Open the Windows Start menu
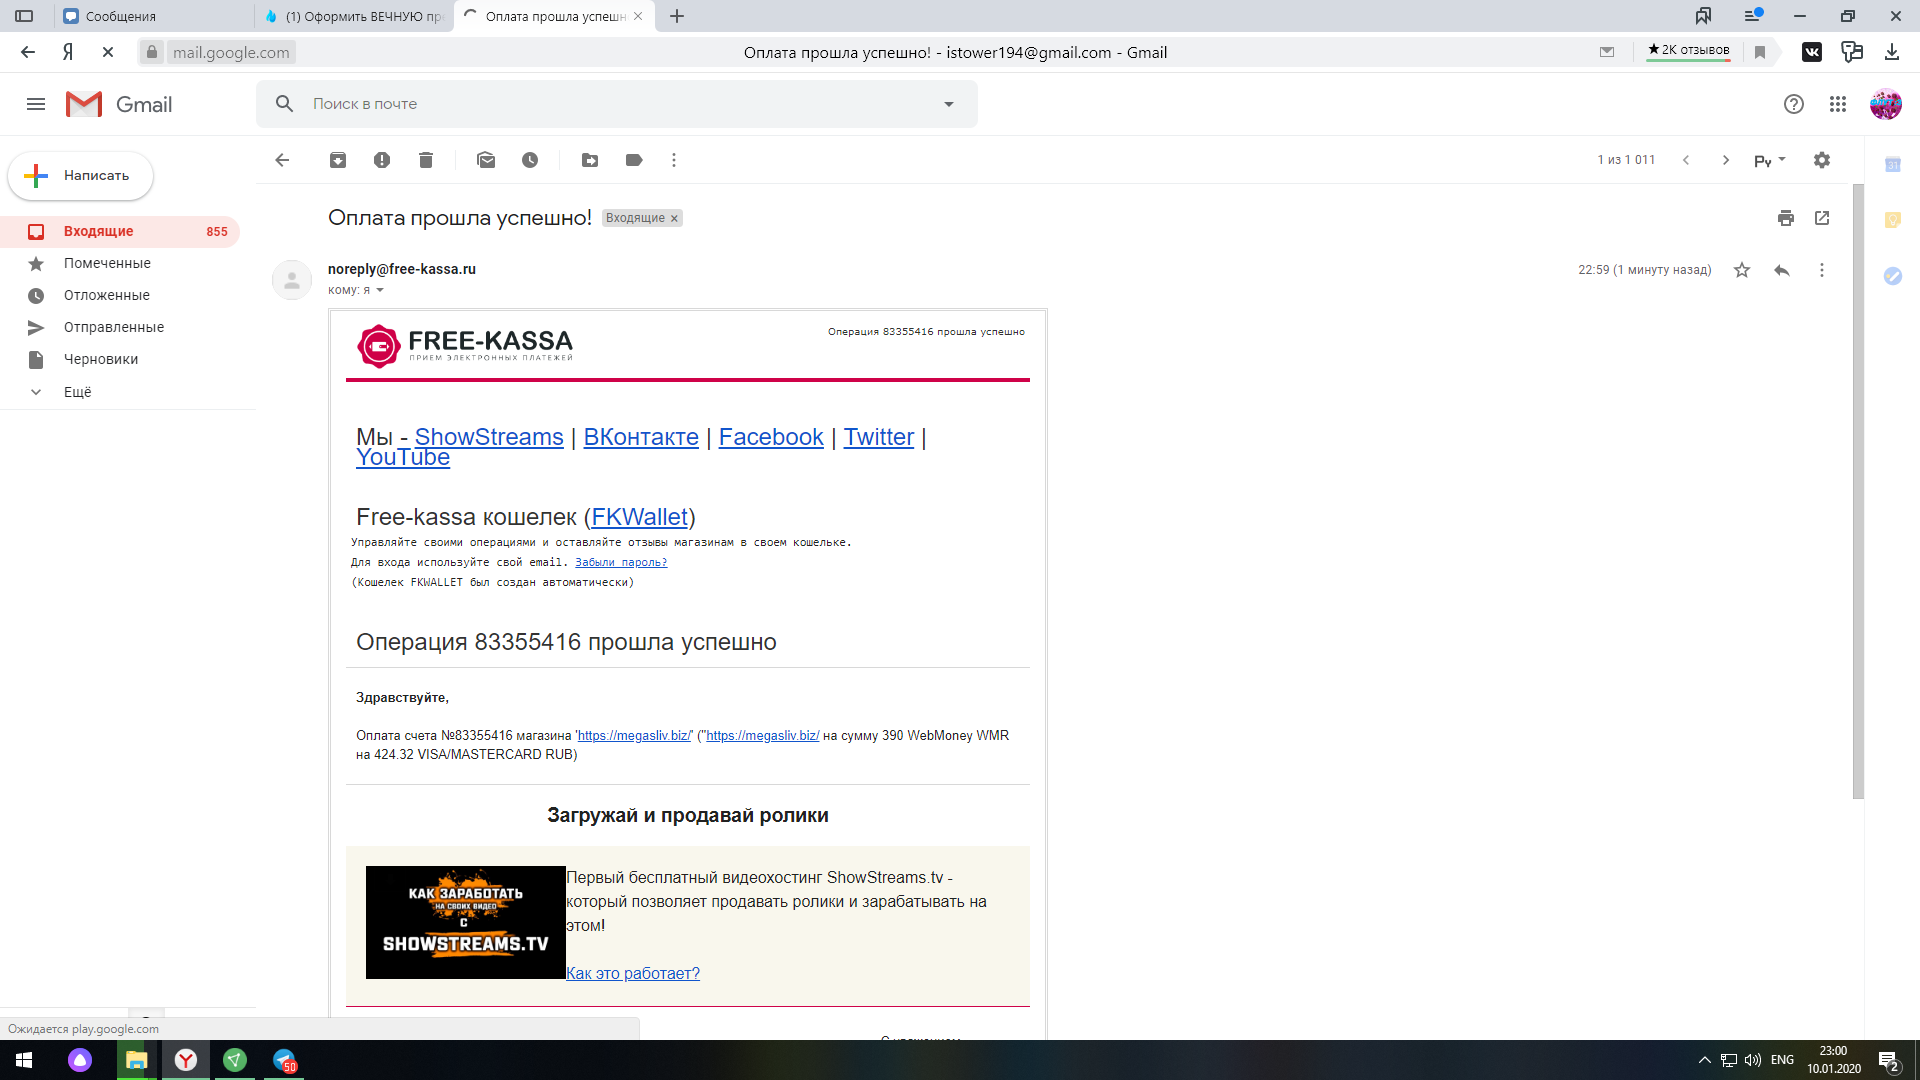 pos(24,1060)
